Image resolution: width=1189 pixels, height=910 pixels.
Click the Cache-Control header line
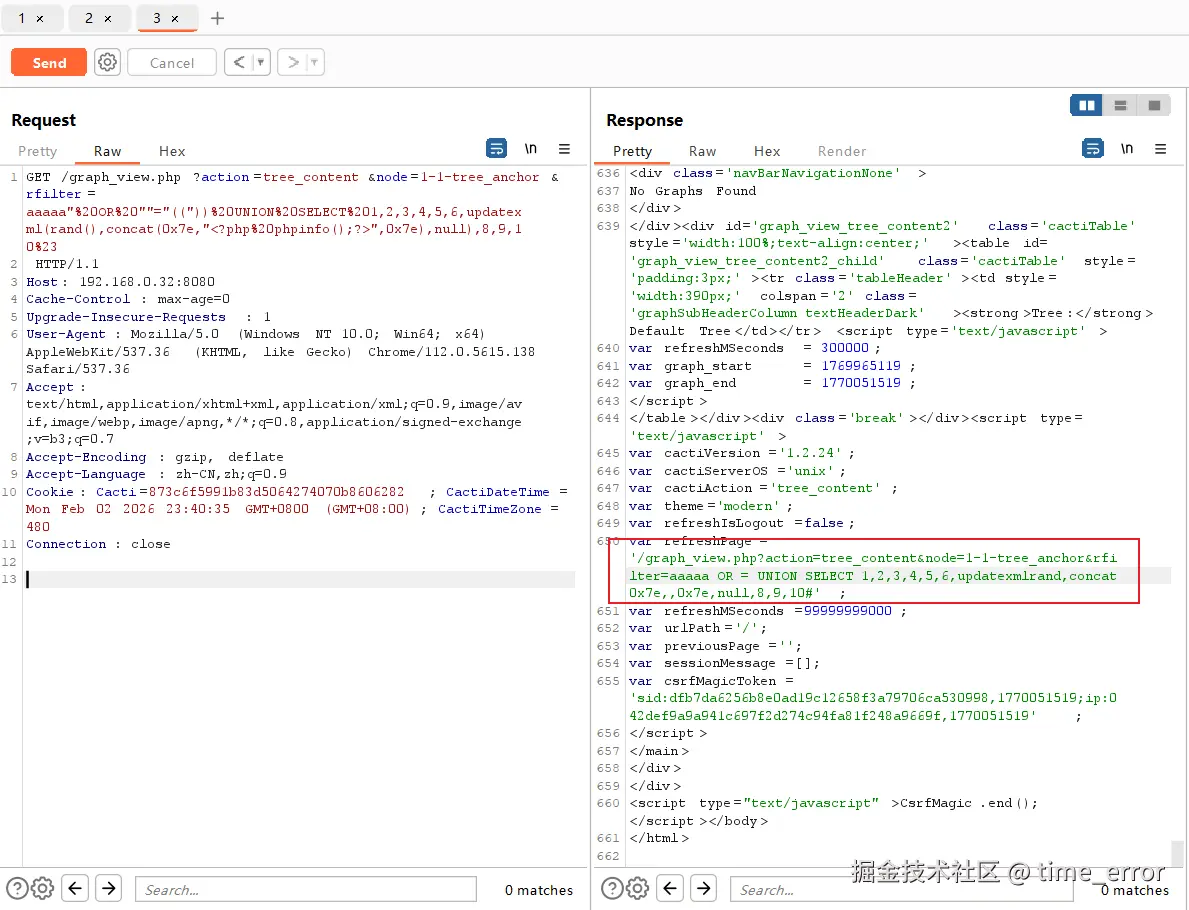coord(127,299)
